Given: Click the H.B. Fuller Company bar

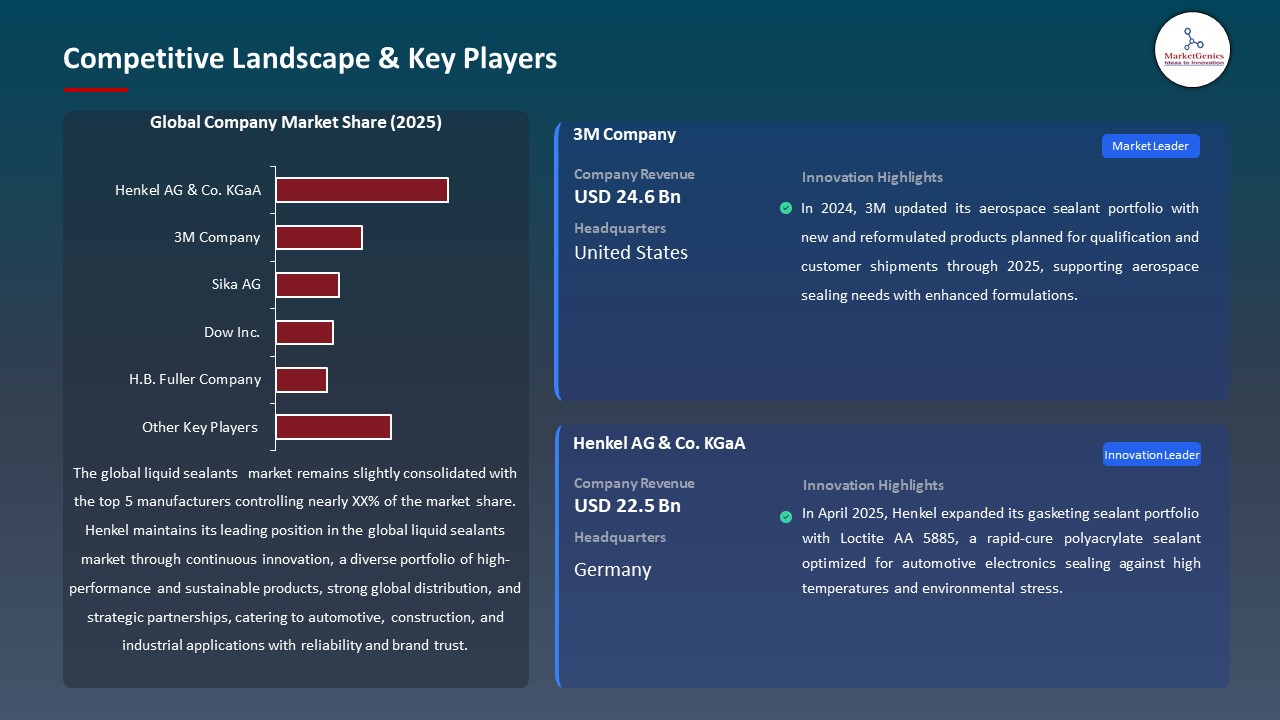Looking at the screenshot, I should point(301,380).
